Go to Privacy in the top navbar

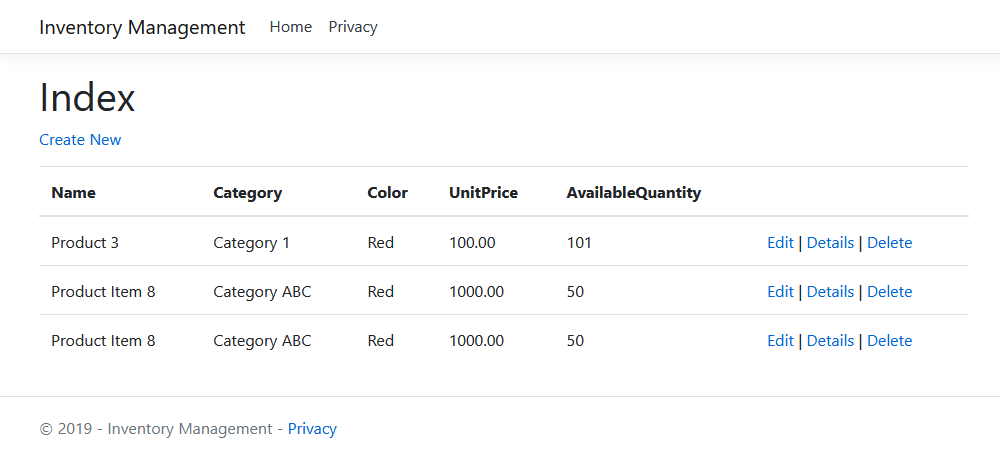[353, 27]
